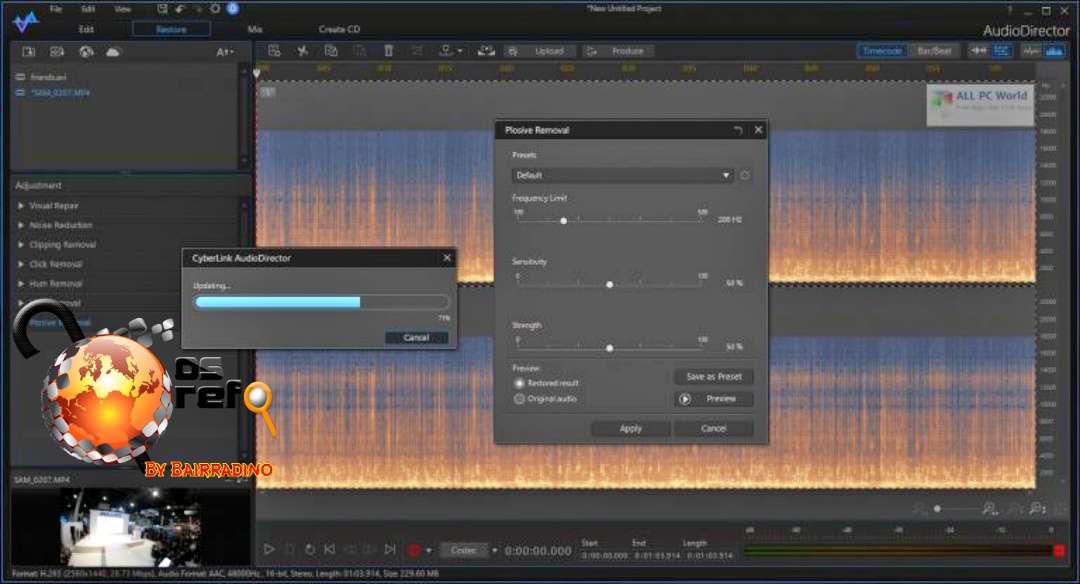The width and height of the screenshot is (1080, 584).
Task: Click the undo arrow icon in title bar
Action: [180, 9]
